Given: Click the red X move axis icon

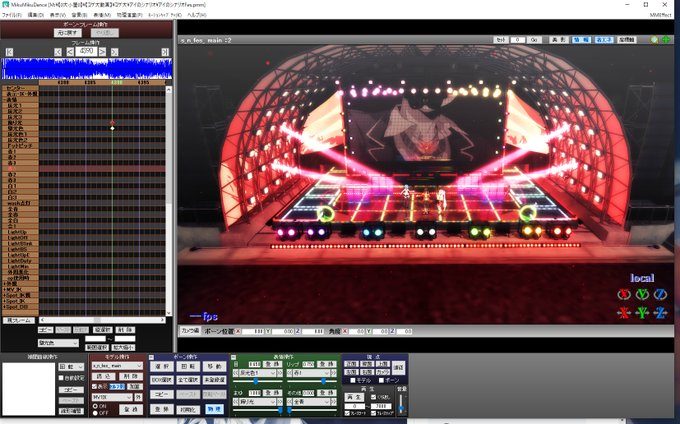Looking at the screenshot, I should tap(624, 313).
